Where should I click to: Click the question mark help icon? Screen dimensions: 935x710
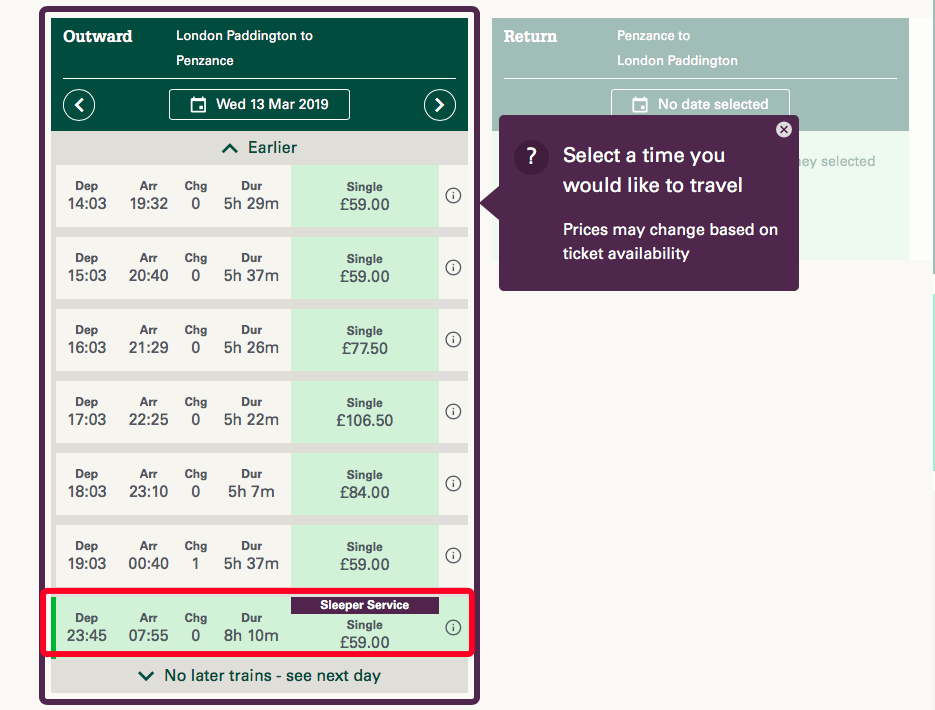532,157
